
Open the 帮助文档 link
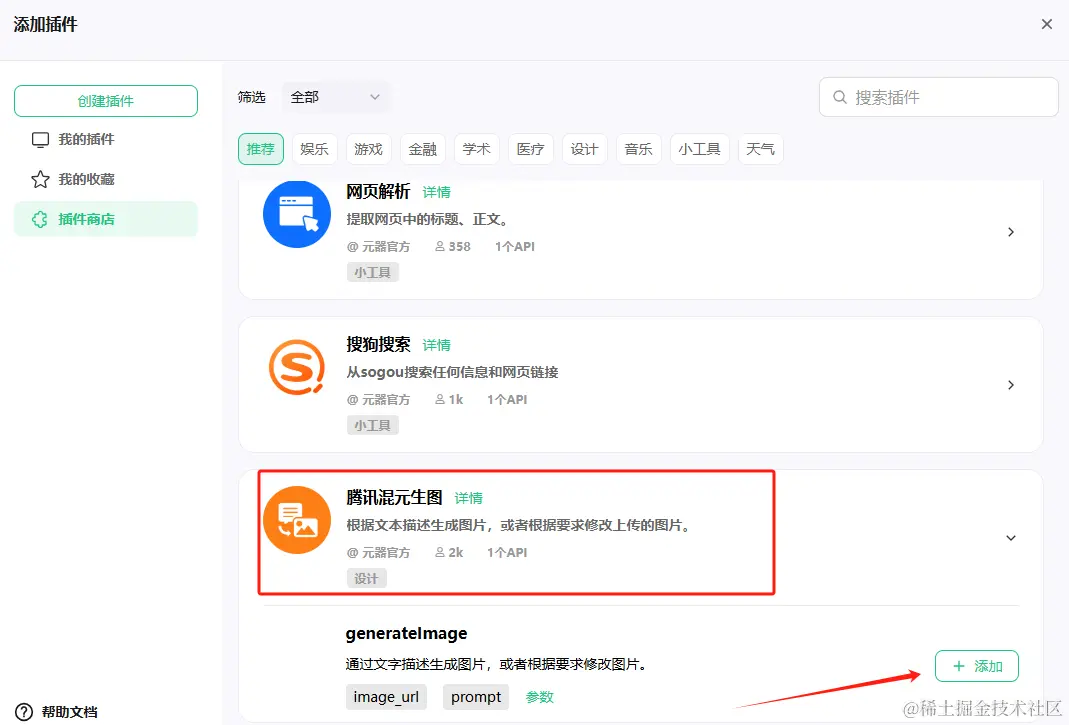point(70,712)
